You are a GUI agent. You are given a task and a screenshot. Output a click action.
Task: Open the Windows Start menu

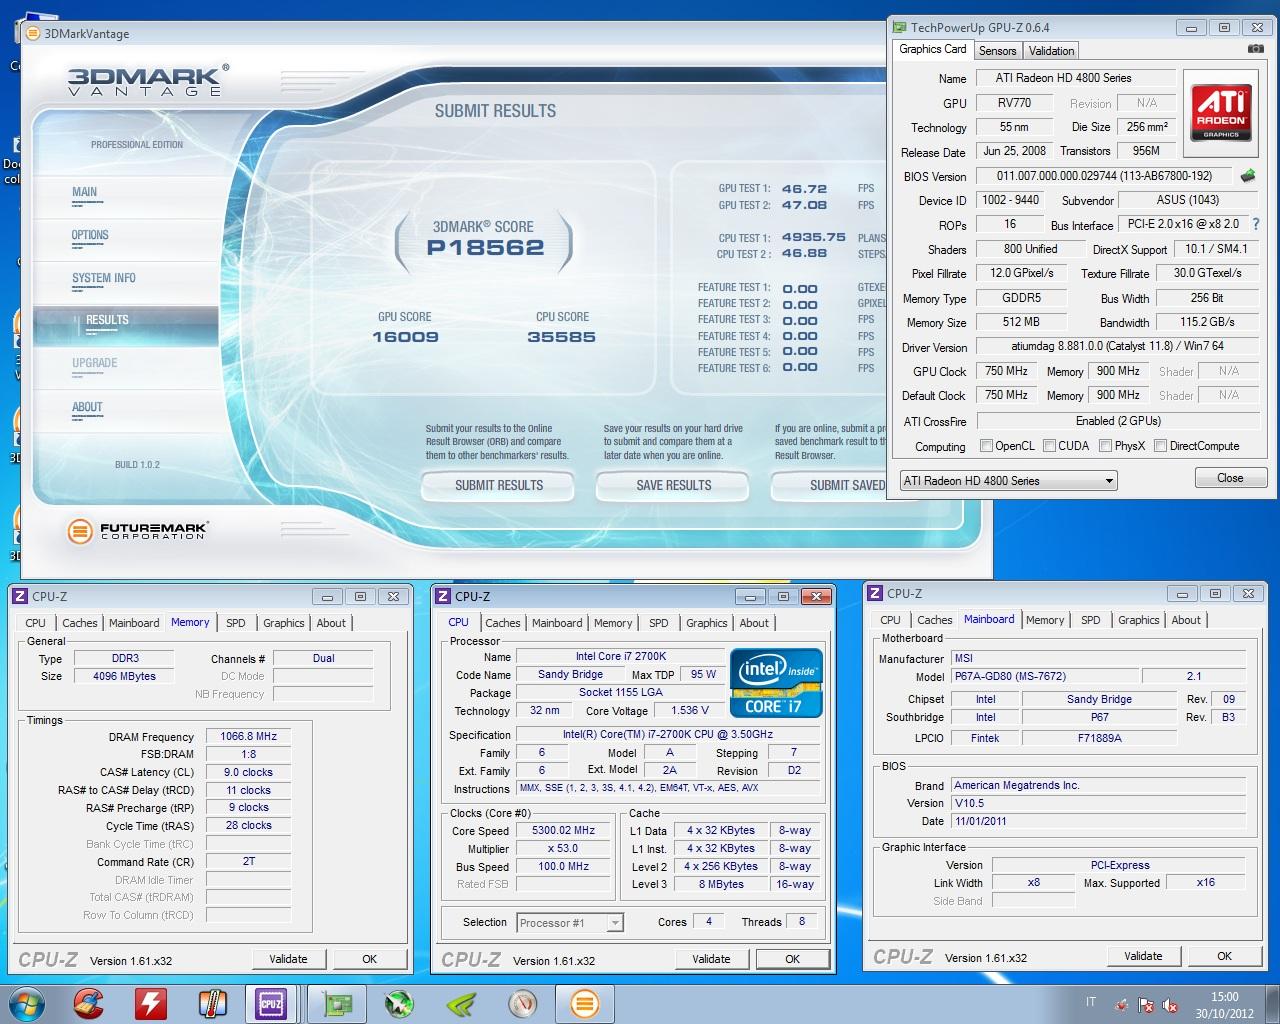tap(26, 1003)
